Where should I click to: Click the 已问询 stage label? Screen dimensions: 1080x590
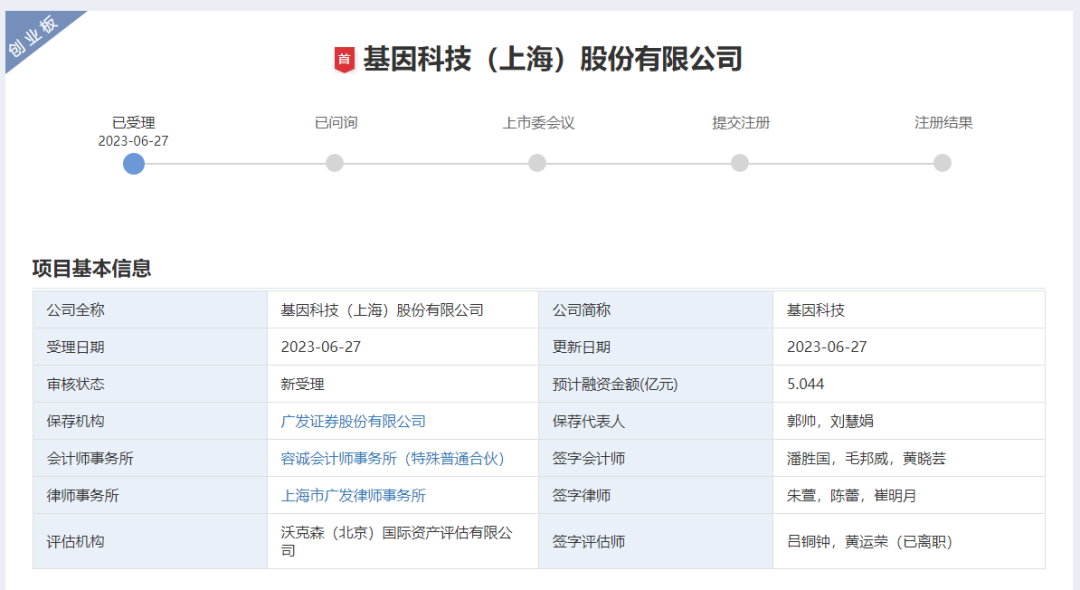coord(336,123)
